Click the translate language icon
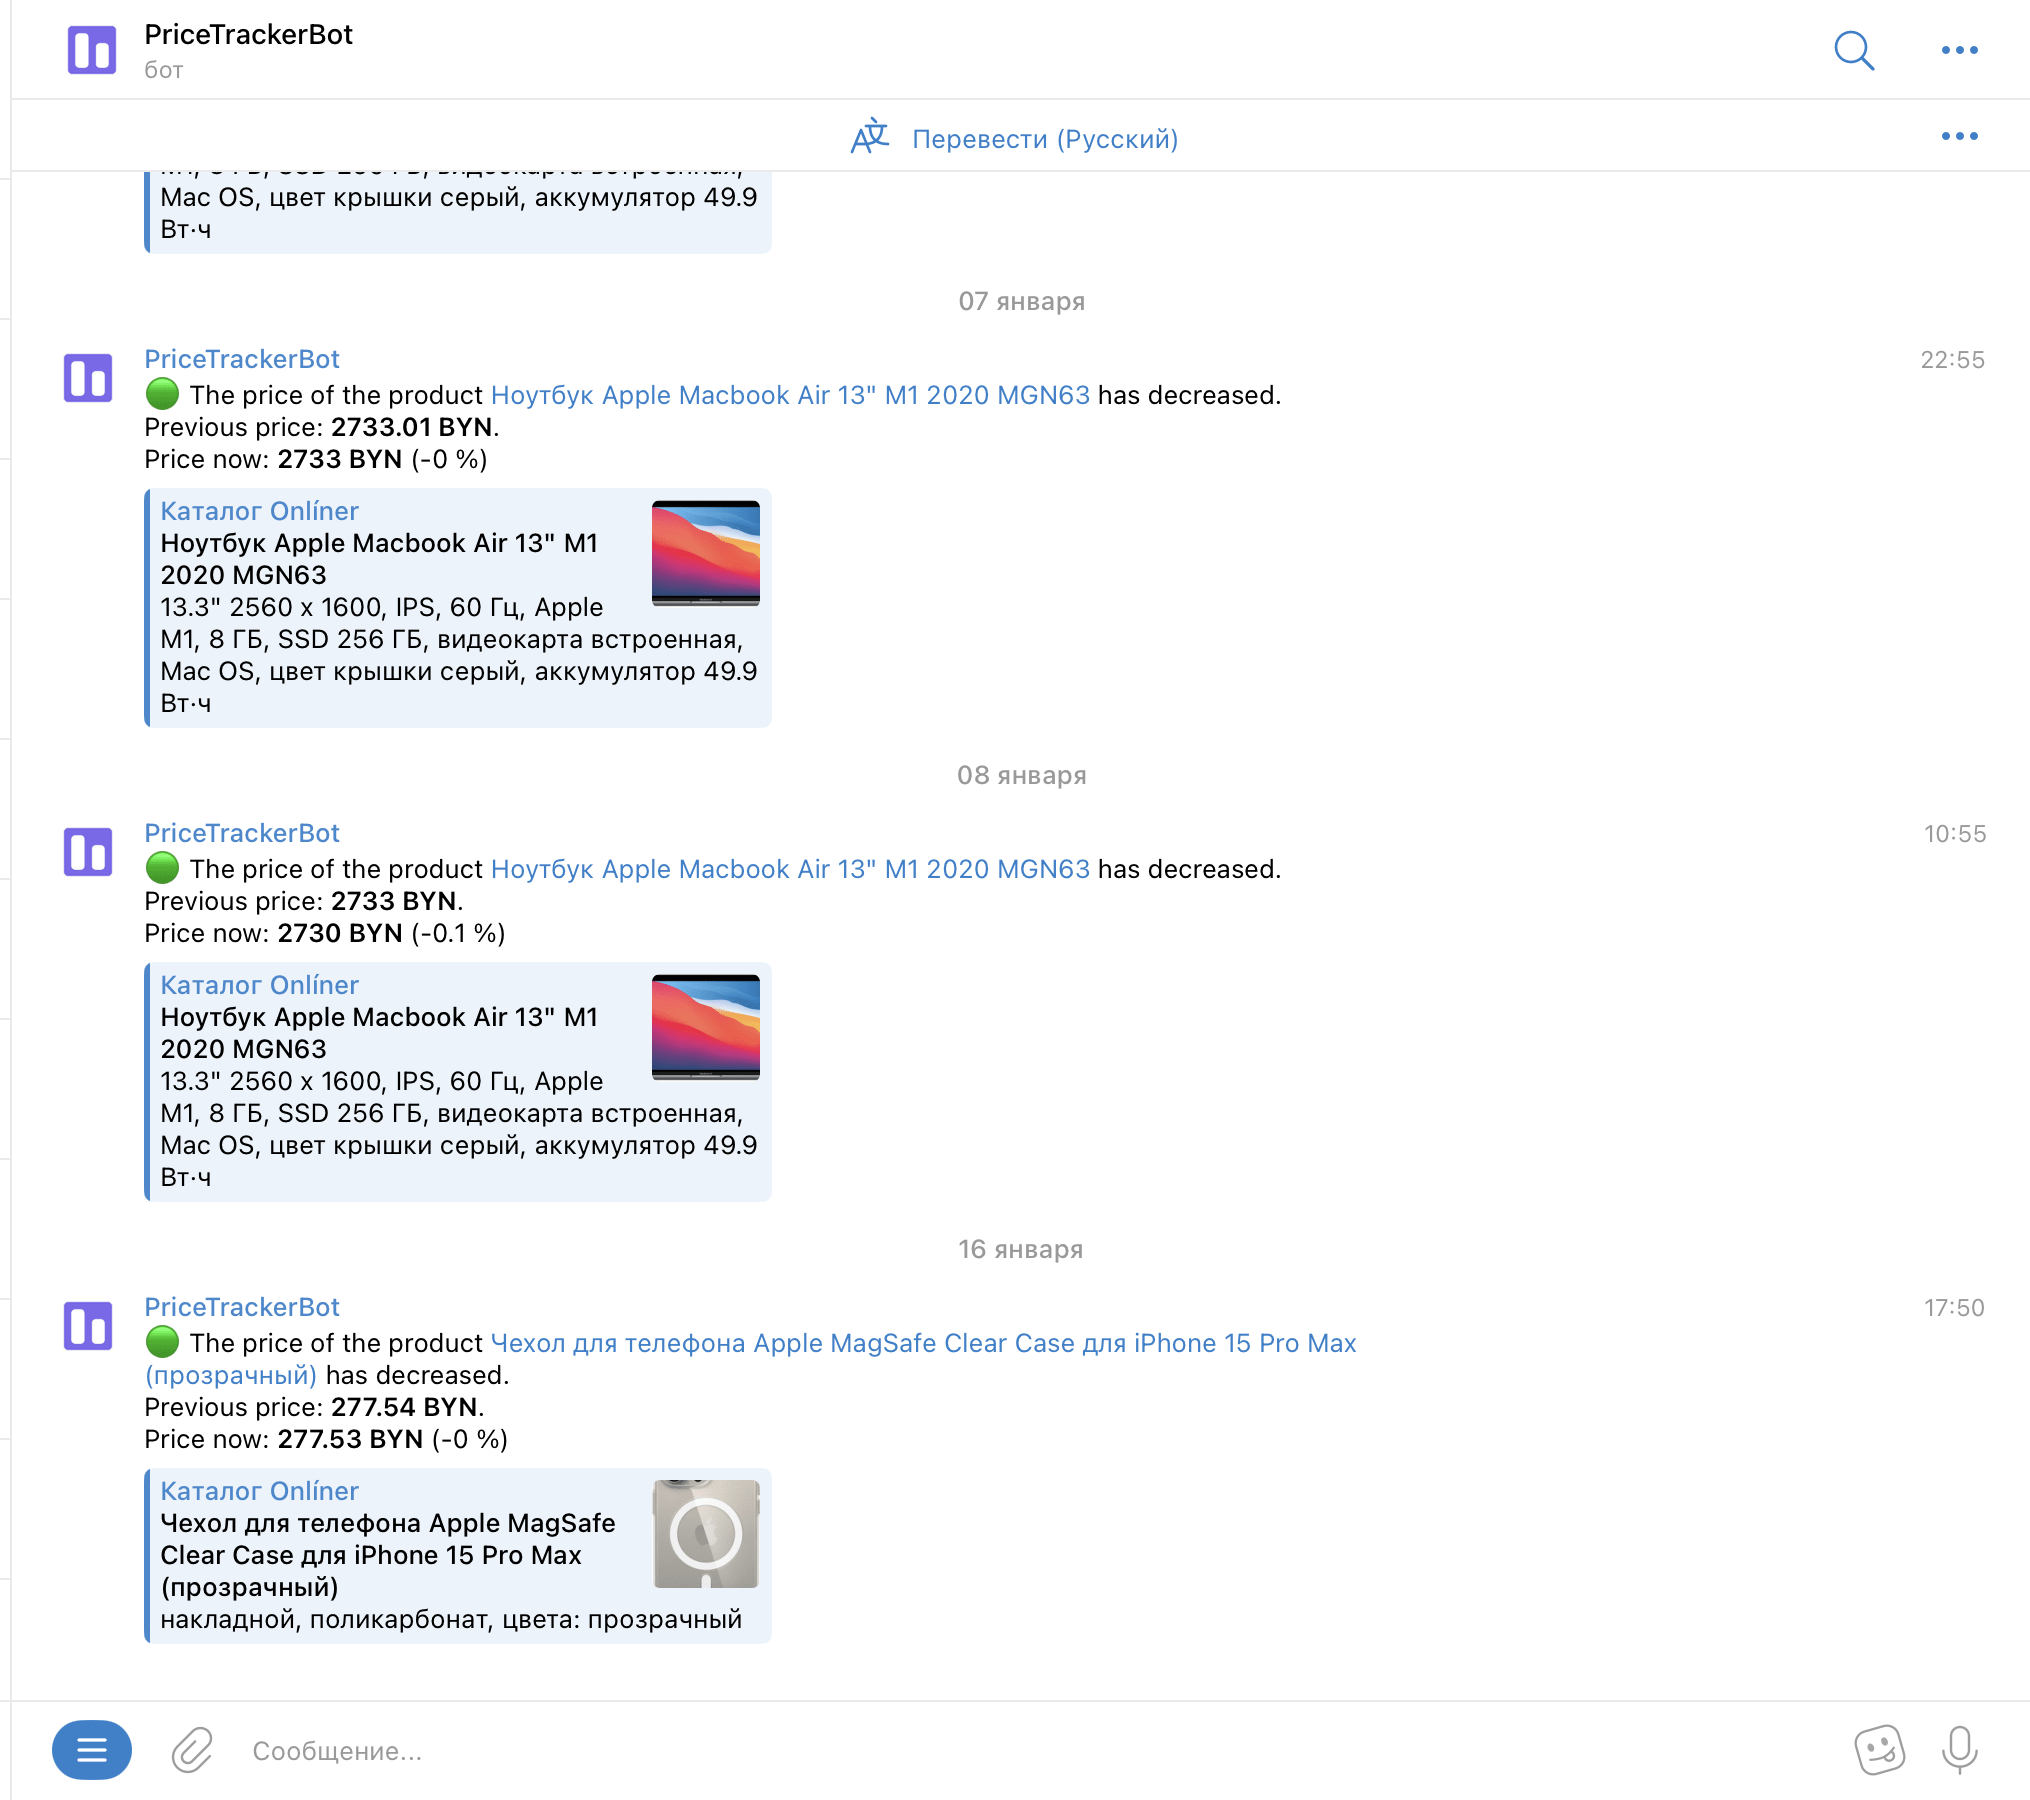This screenshot has width=2030, height=1800. [x=869, y=137]
